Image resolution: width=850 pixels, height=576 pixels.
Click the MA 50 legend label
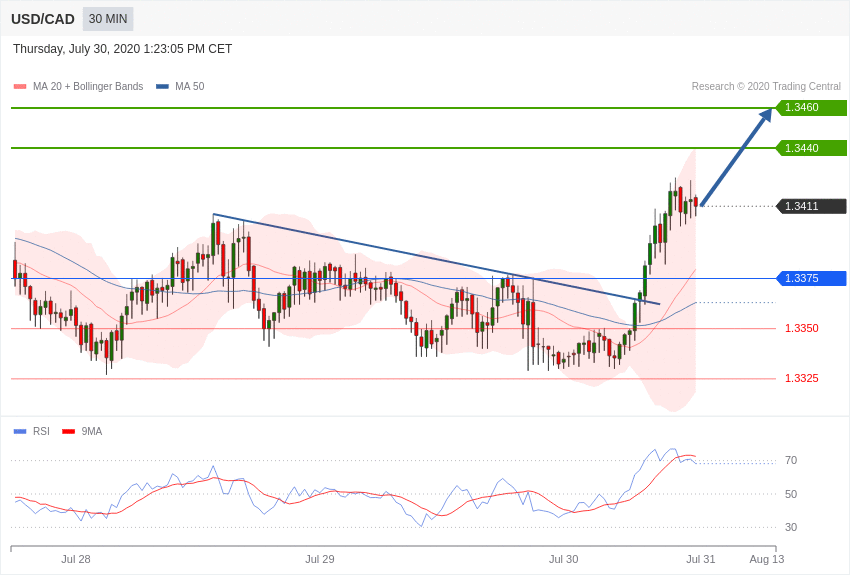point(190,87)
